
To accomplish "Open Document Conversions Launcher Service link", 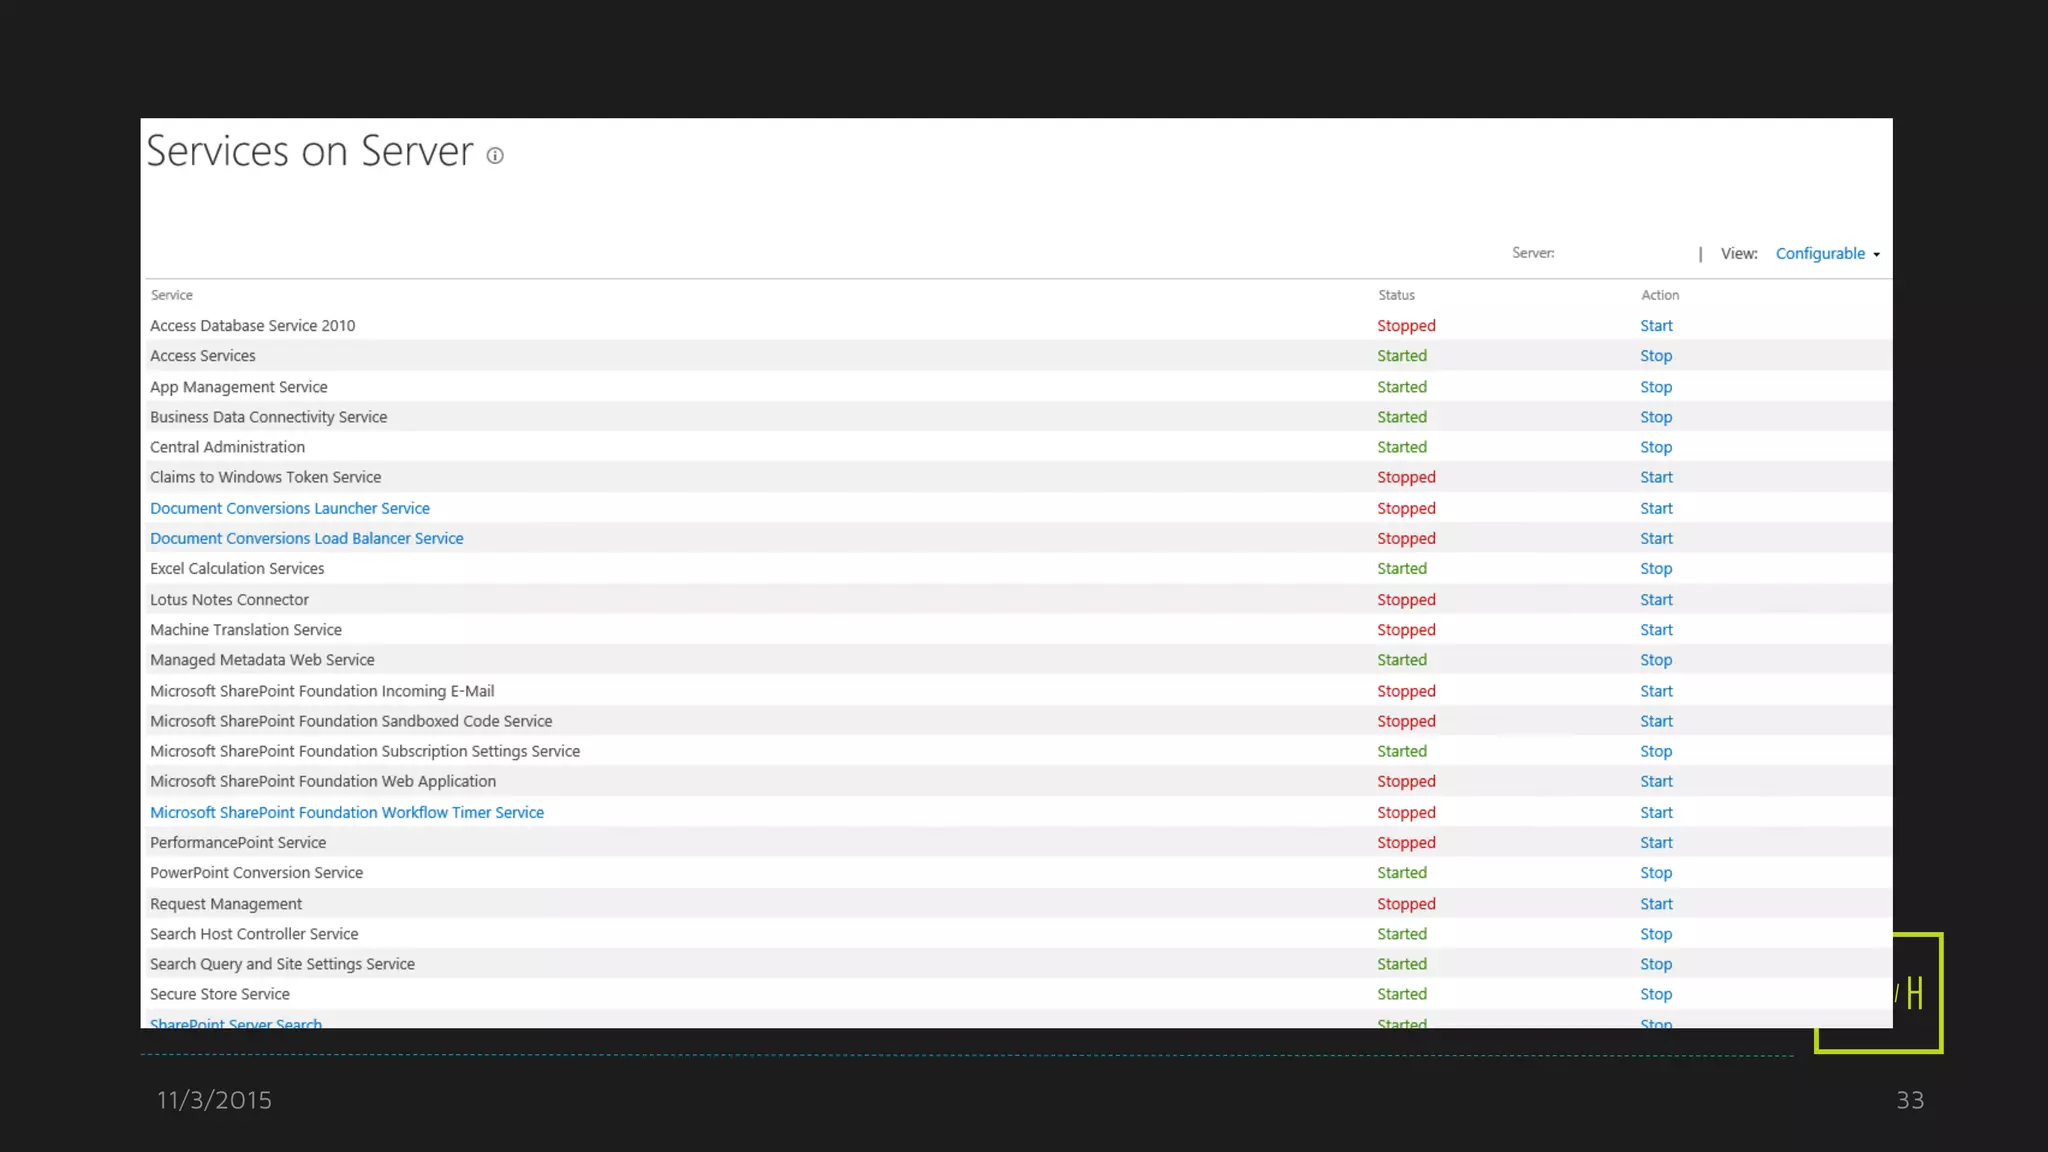I will coord(290,508).
